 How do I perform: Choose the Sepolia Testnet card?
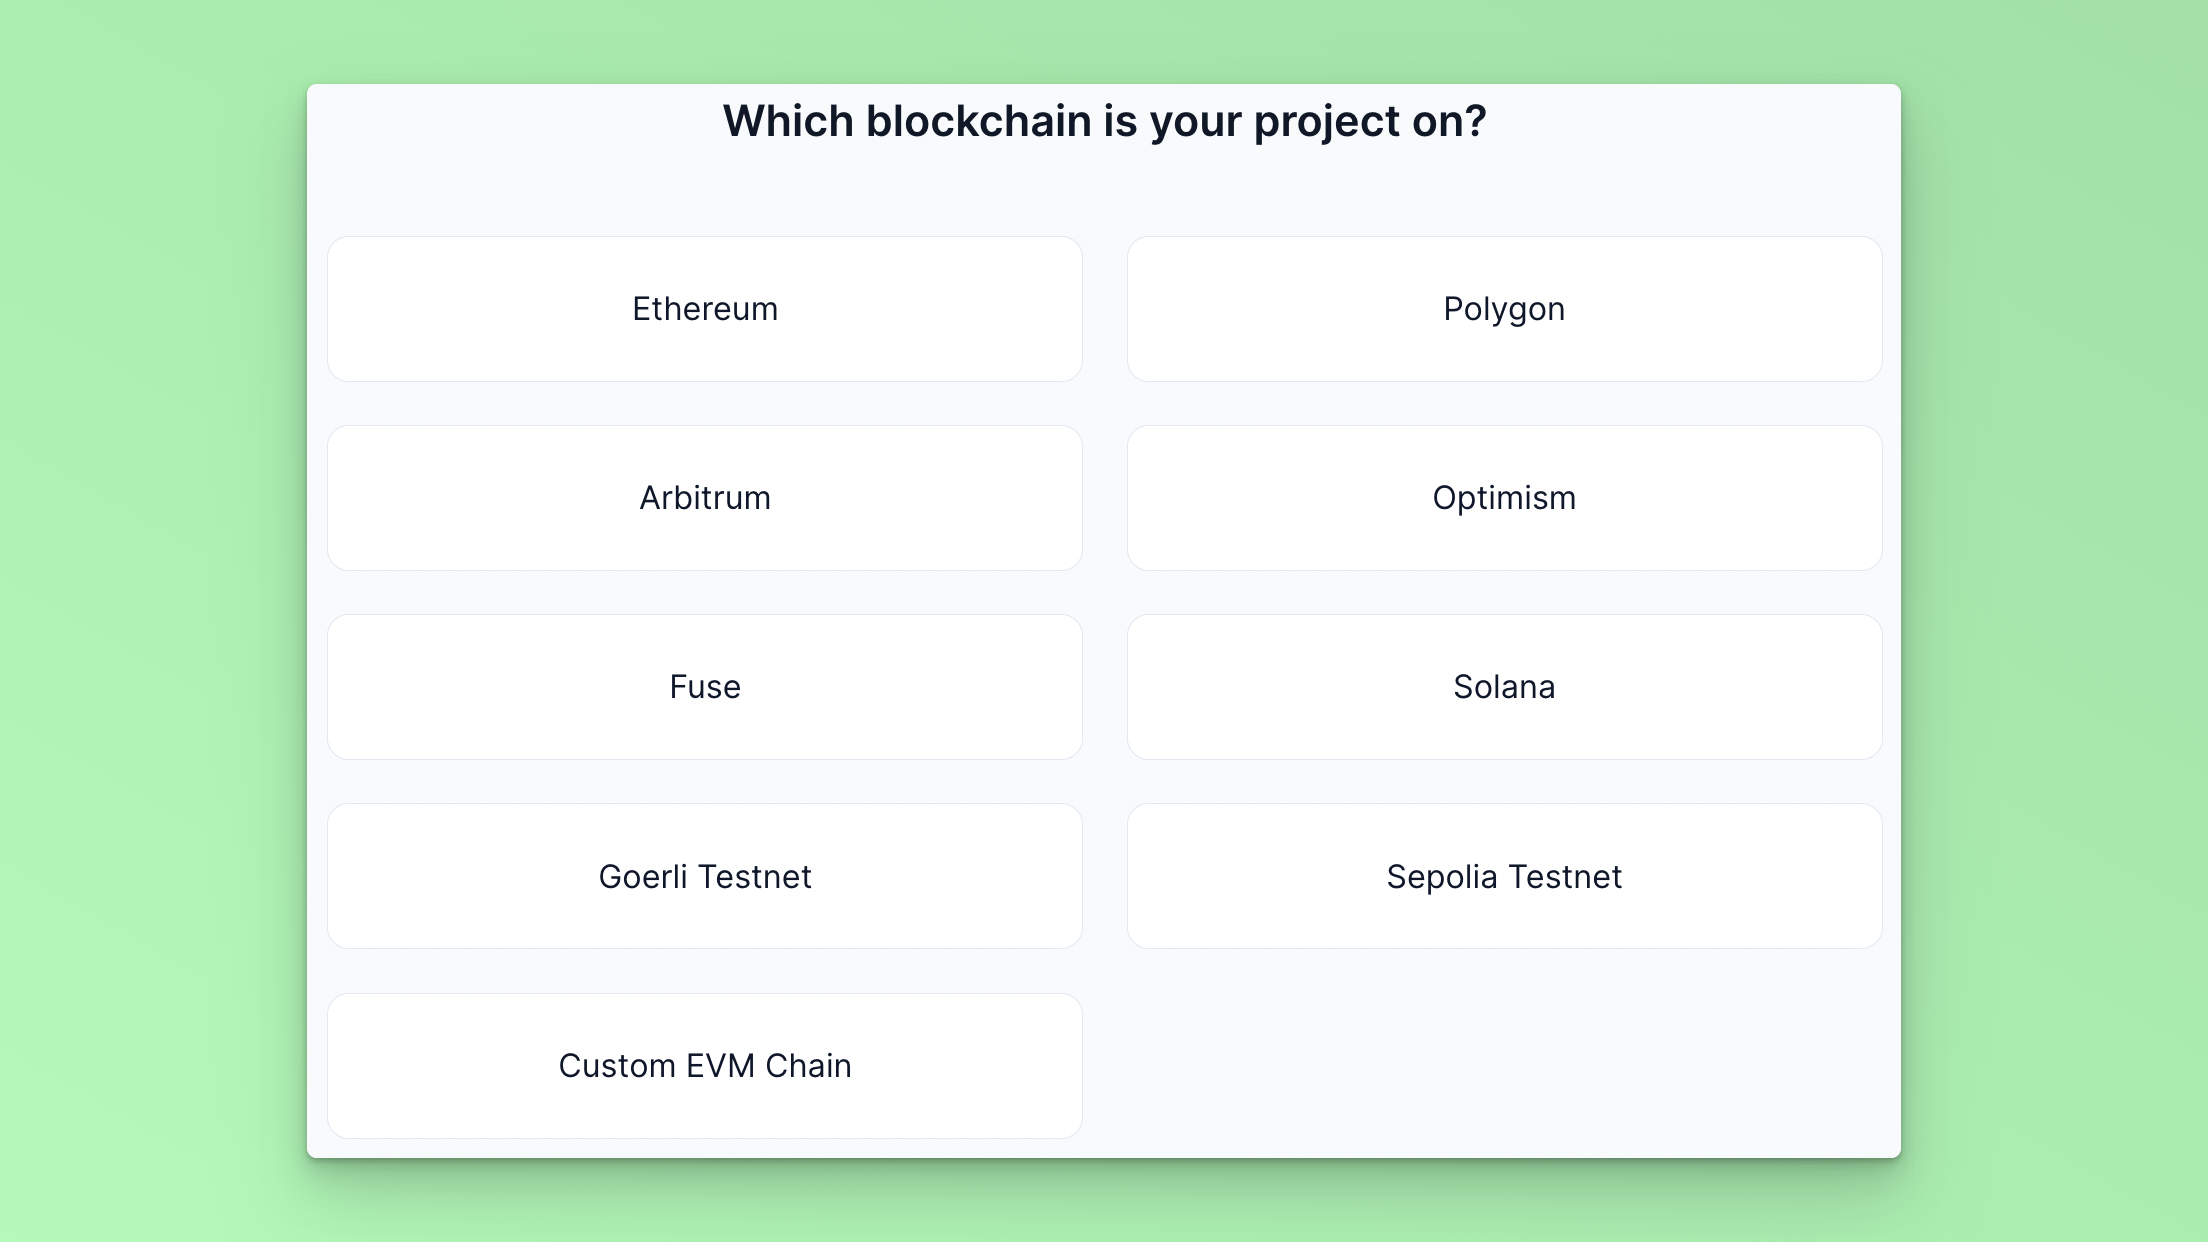1505,876
